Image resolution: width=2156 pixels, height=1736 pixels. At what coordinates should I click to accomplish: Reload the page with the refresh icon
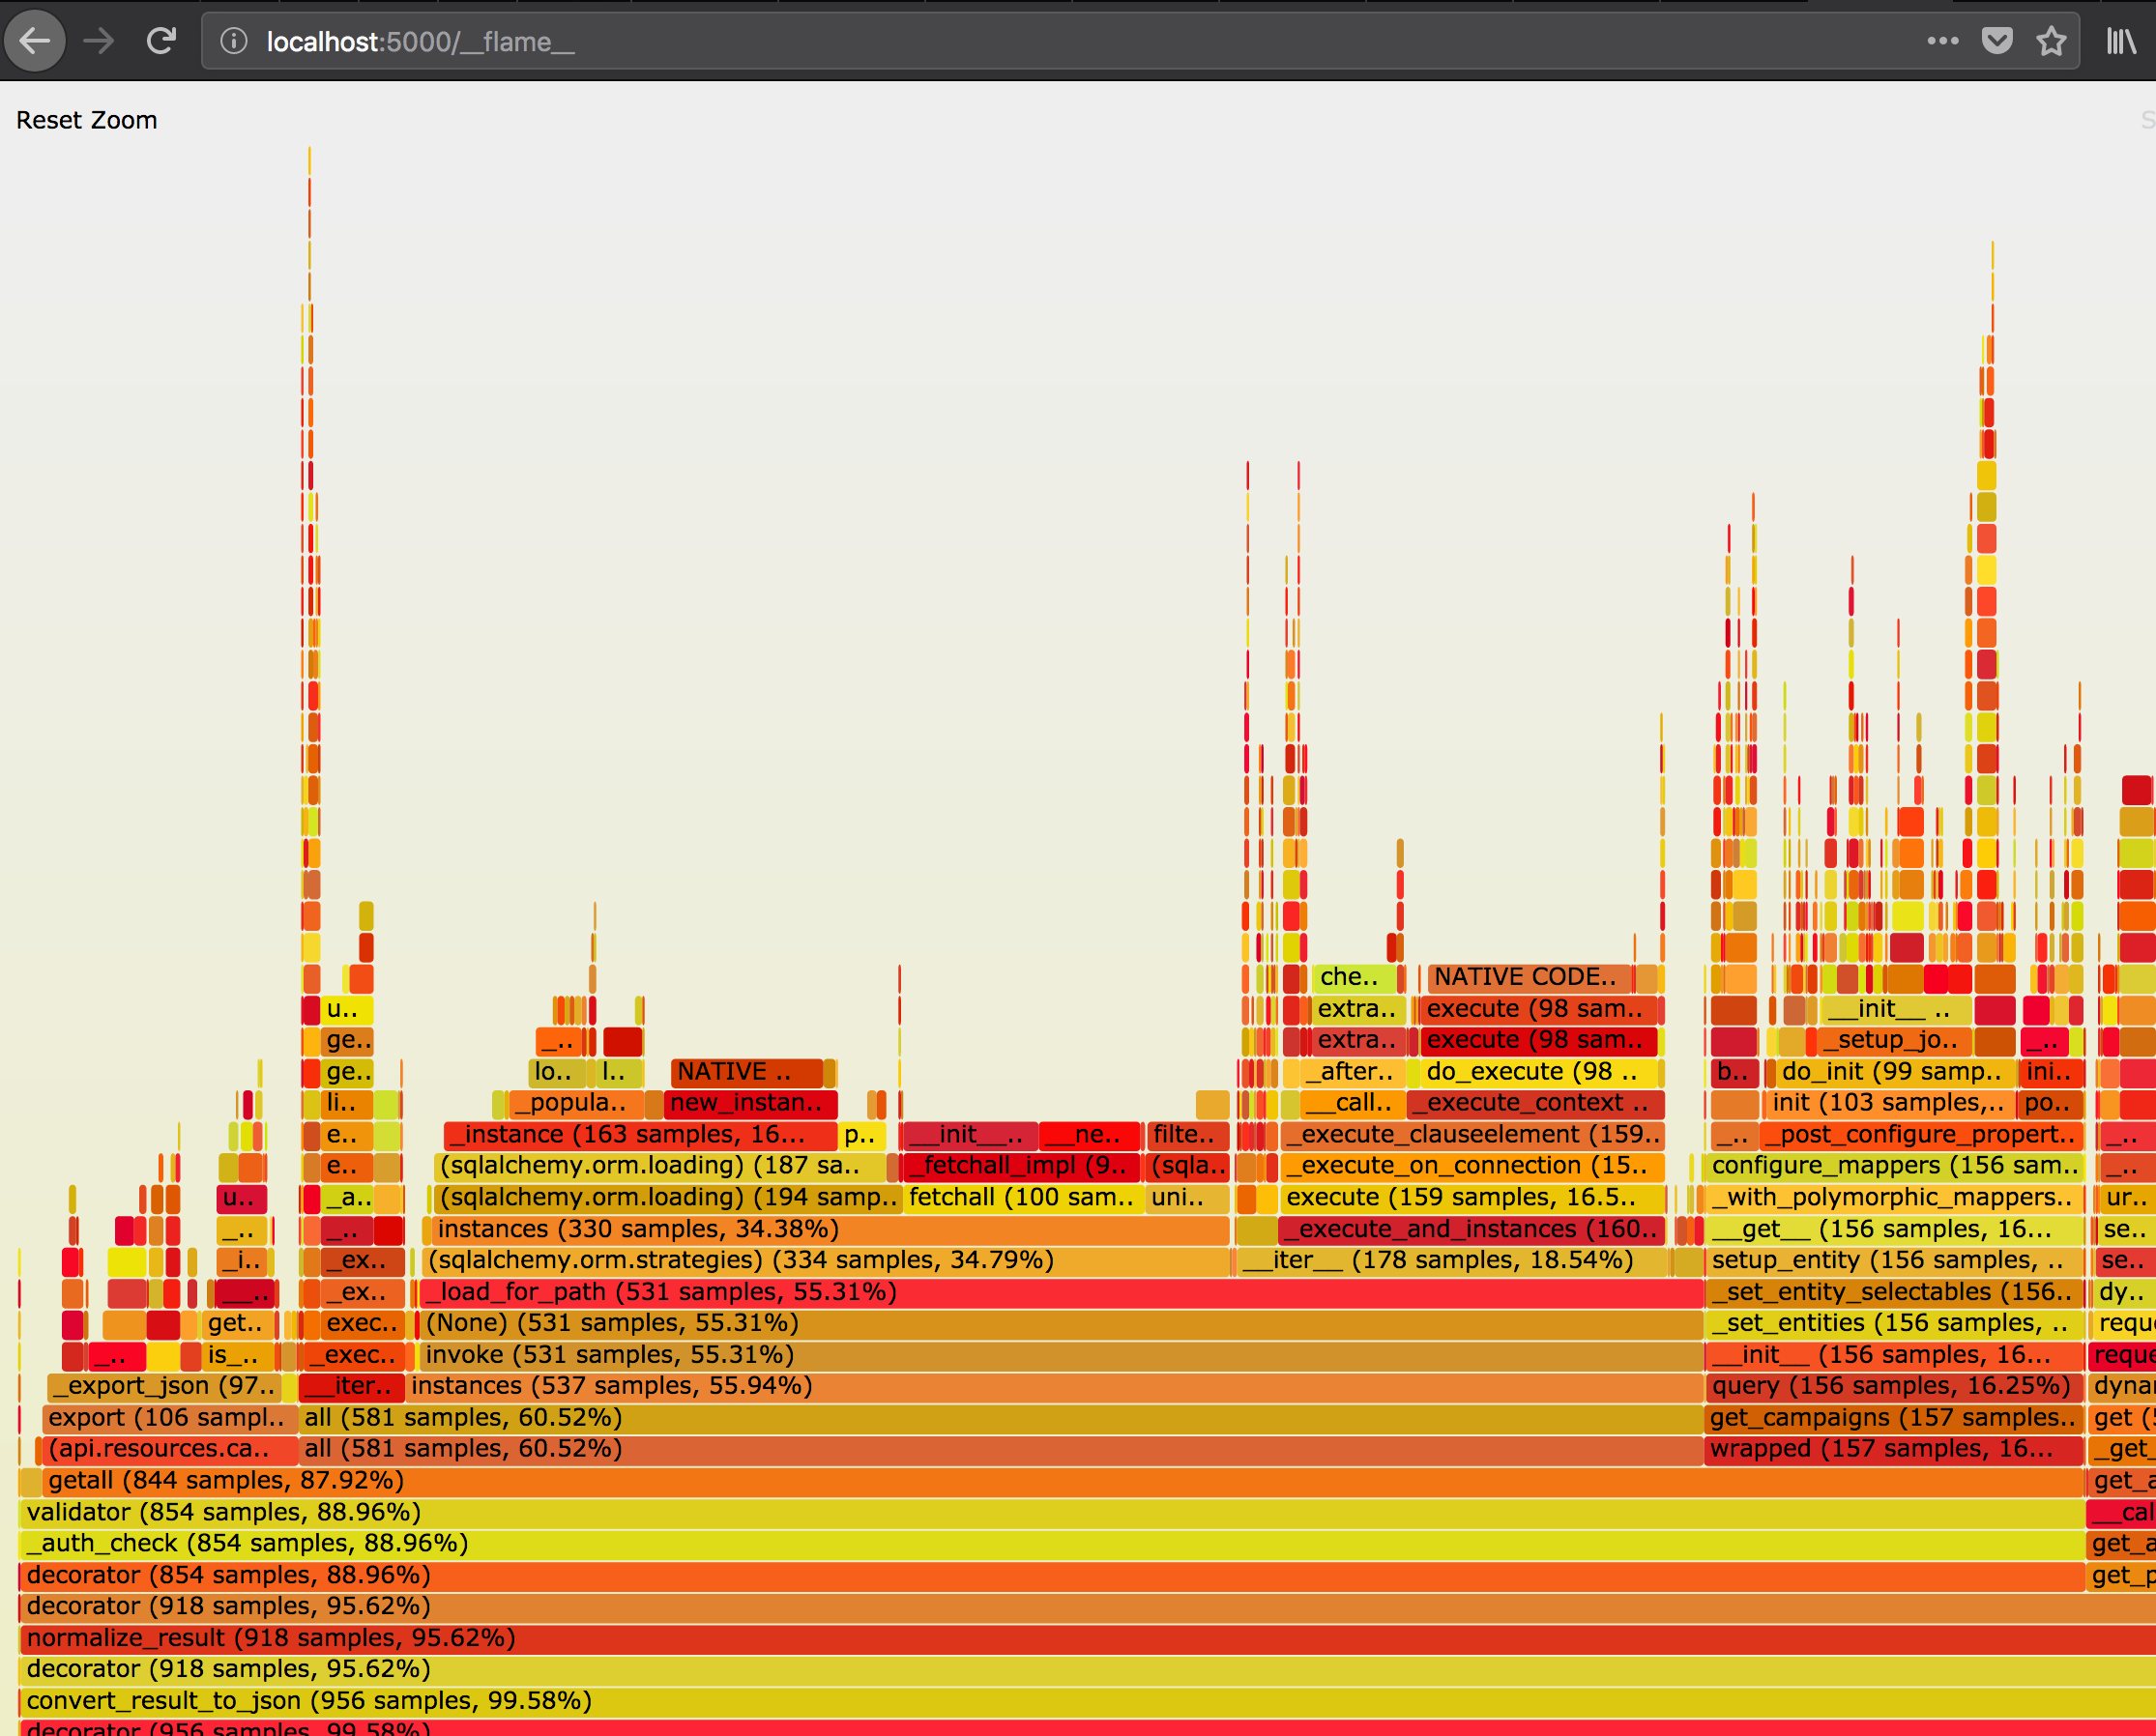161,41
